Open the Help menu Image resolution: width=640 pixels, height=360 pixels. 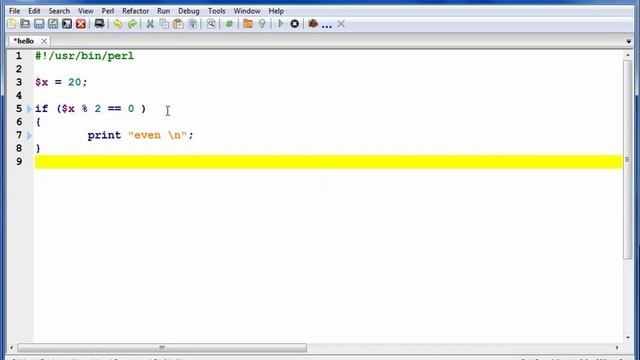[276, 11]
